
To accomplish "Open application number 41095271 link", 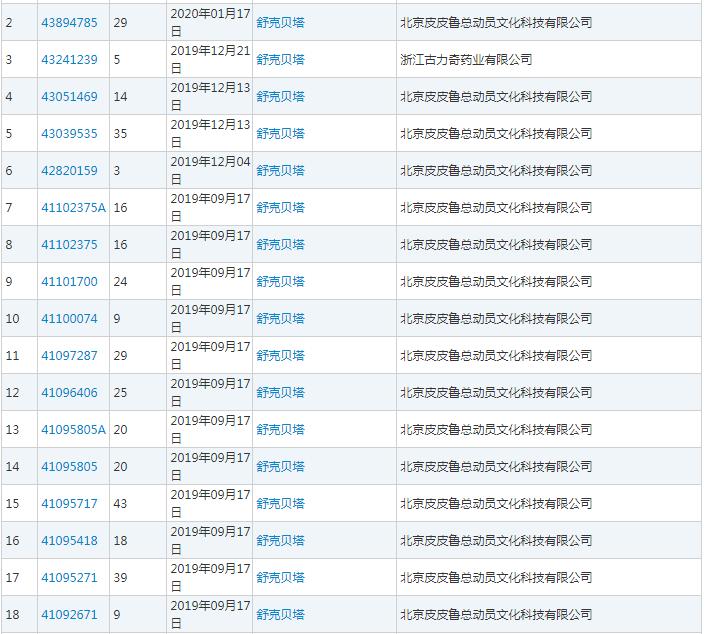I will tap(69, 577).
